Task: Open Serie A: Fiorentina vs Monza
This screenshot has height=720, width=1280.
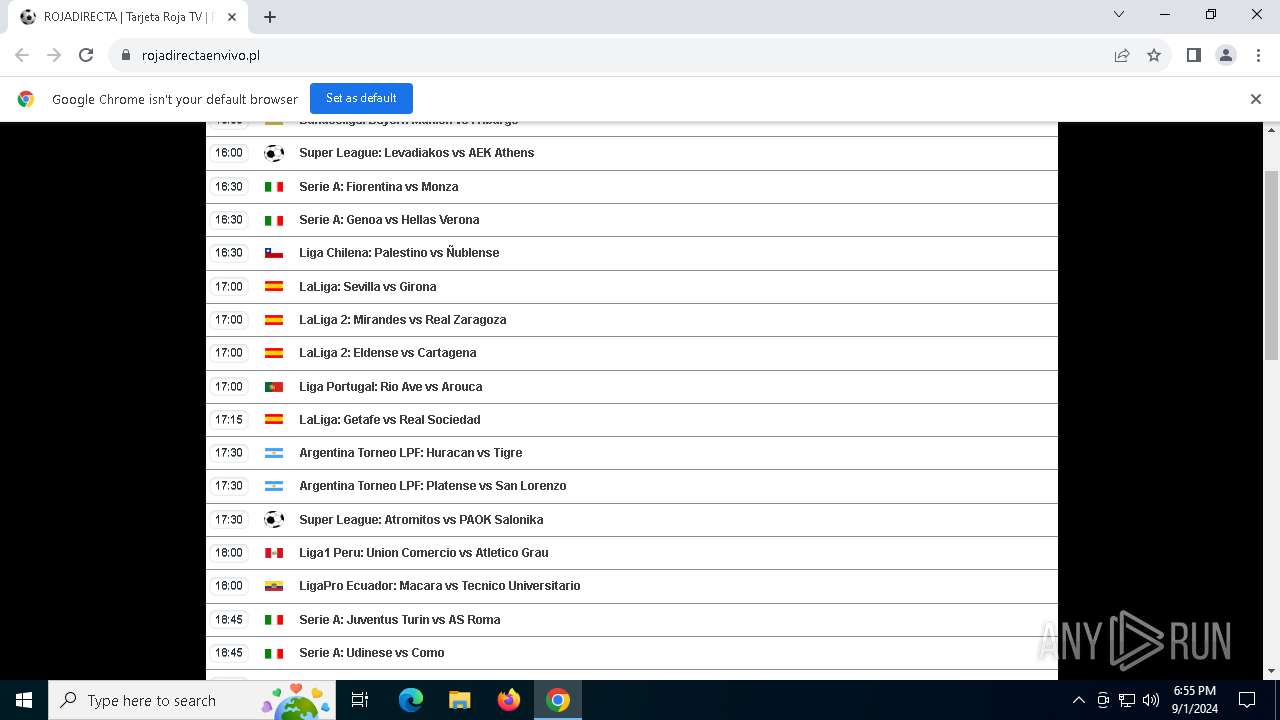Action: (x=632, y=187)
